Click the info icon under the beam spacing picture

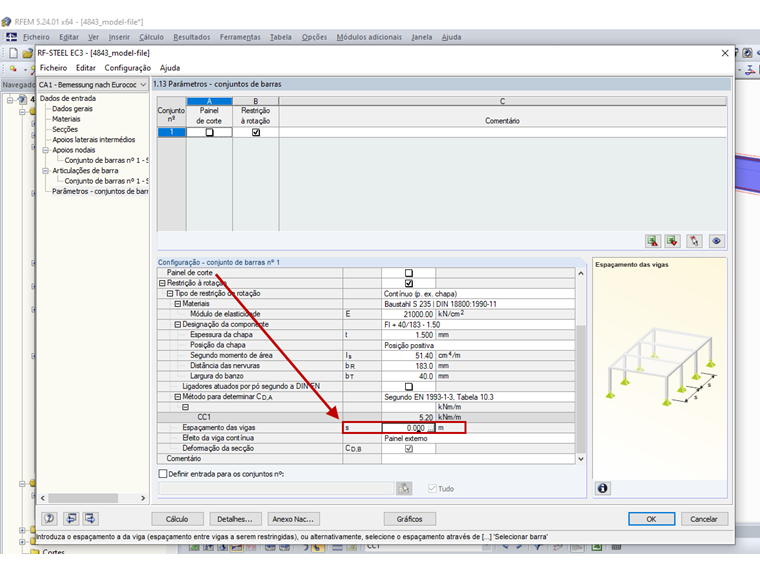(x=602, y=488)
